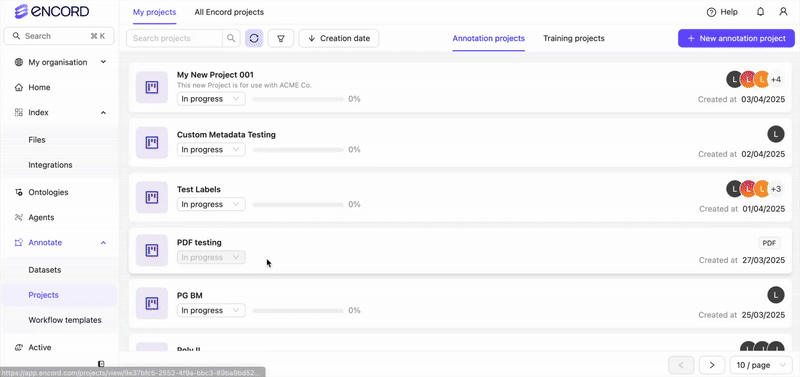Open the PDF testing project title
The height and width of the screenshot is (377, 800).
click(199, 243)
